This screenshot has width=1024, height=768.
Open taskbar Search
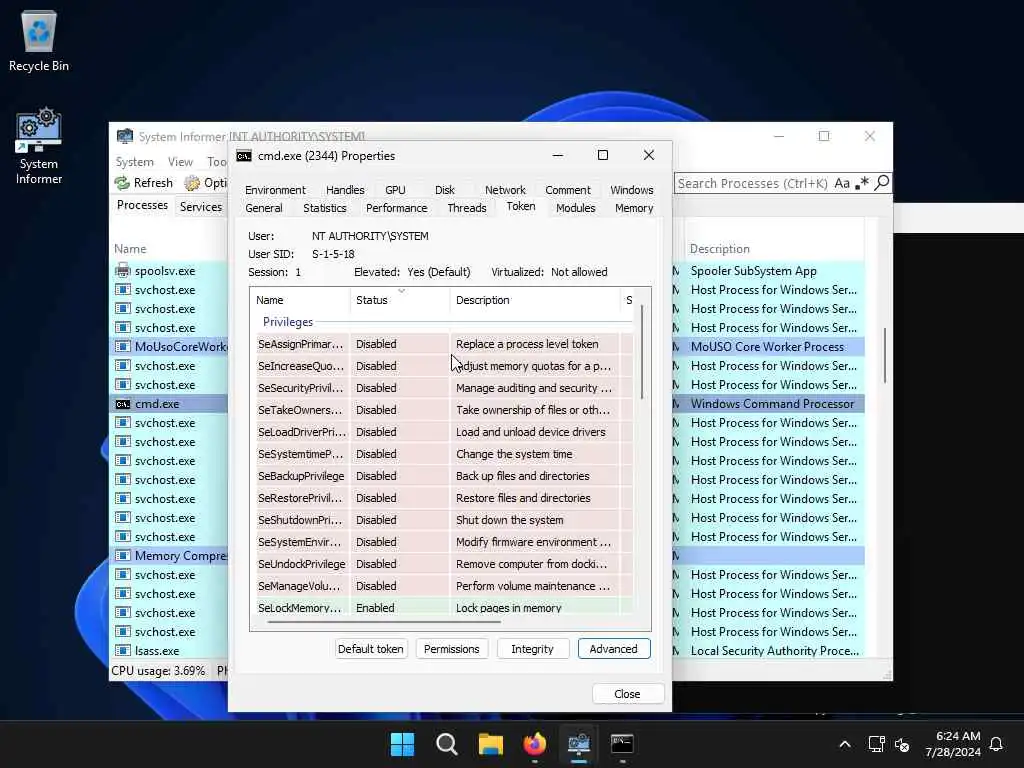click(x=447, y=744)
